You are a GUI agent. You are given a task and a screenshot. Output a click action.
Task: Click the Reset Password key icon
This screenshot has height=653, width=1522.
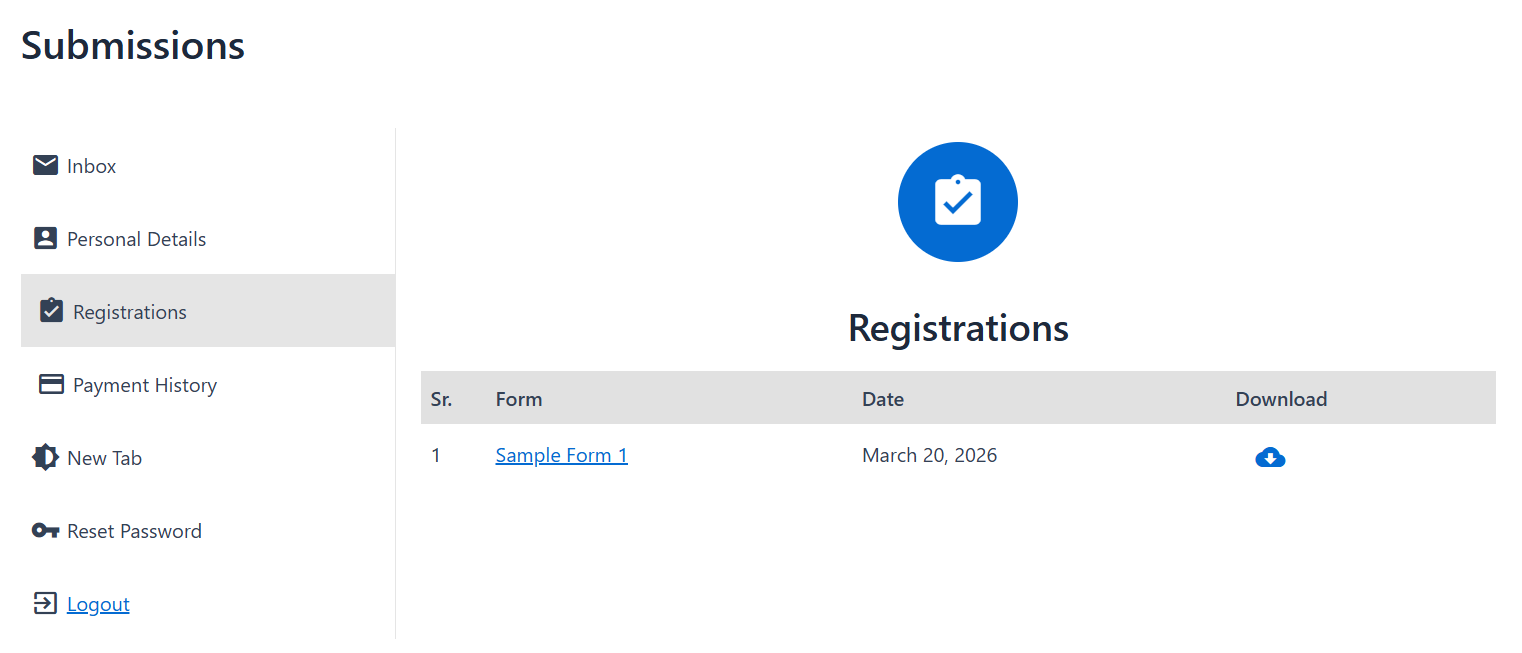coord(45,530)
